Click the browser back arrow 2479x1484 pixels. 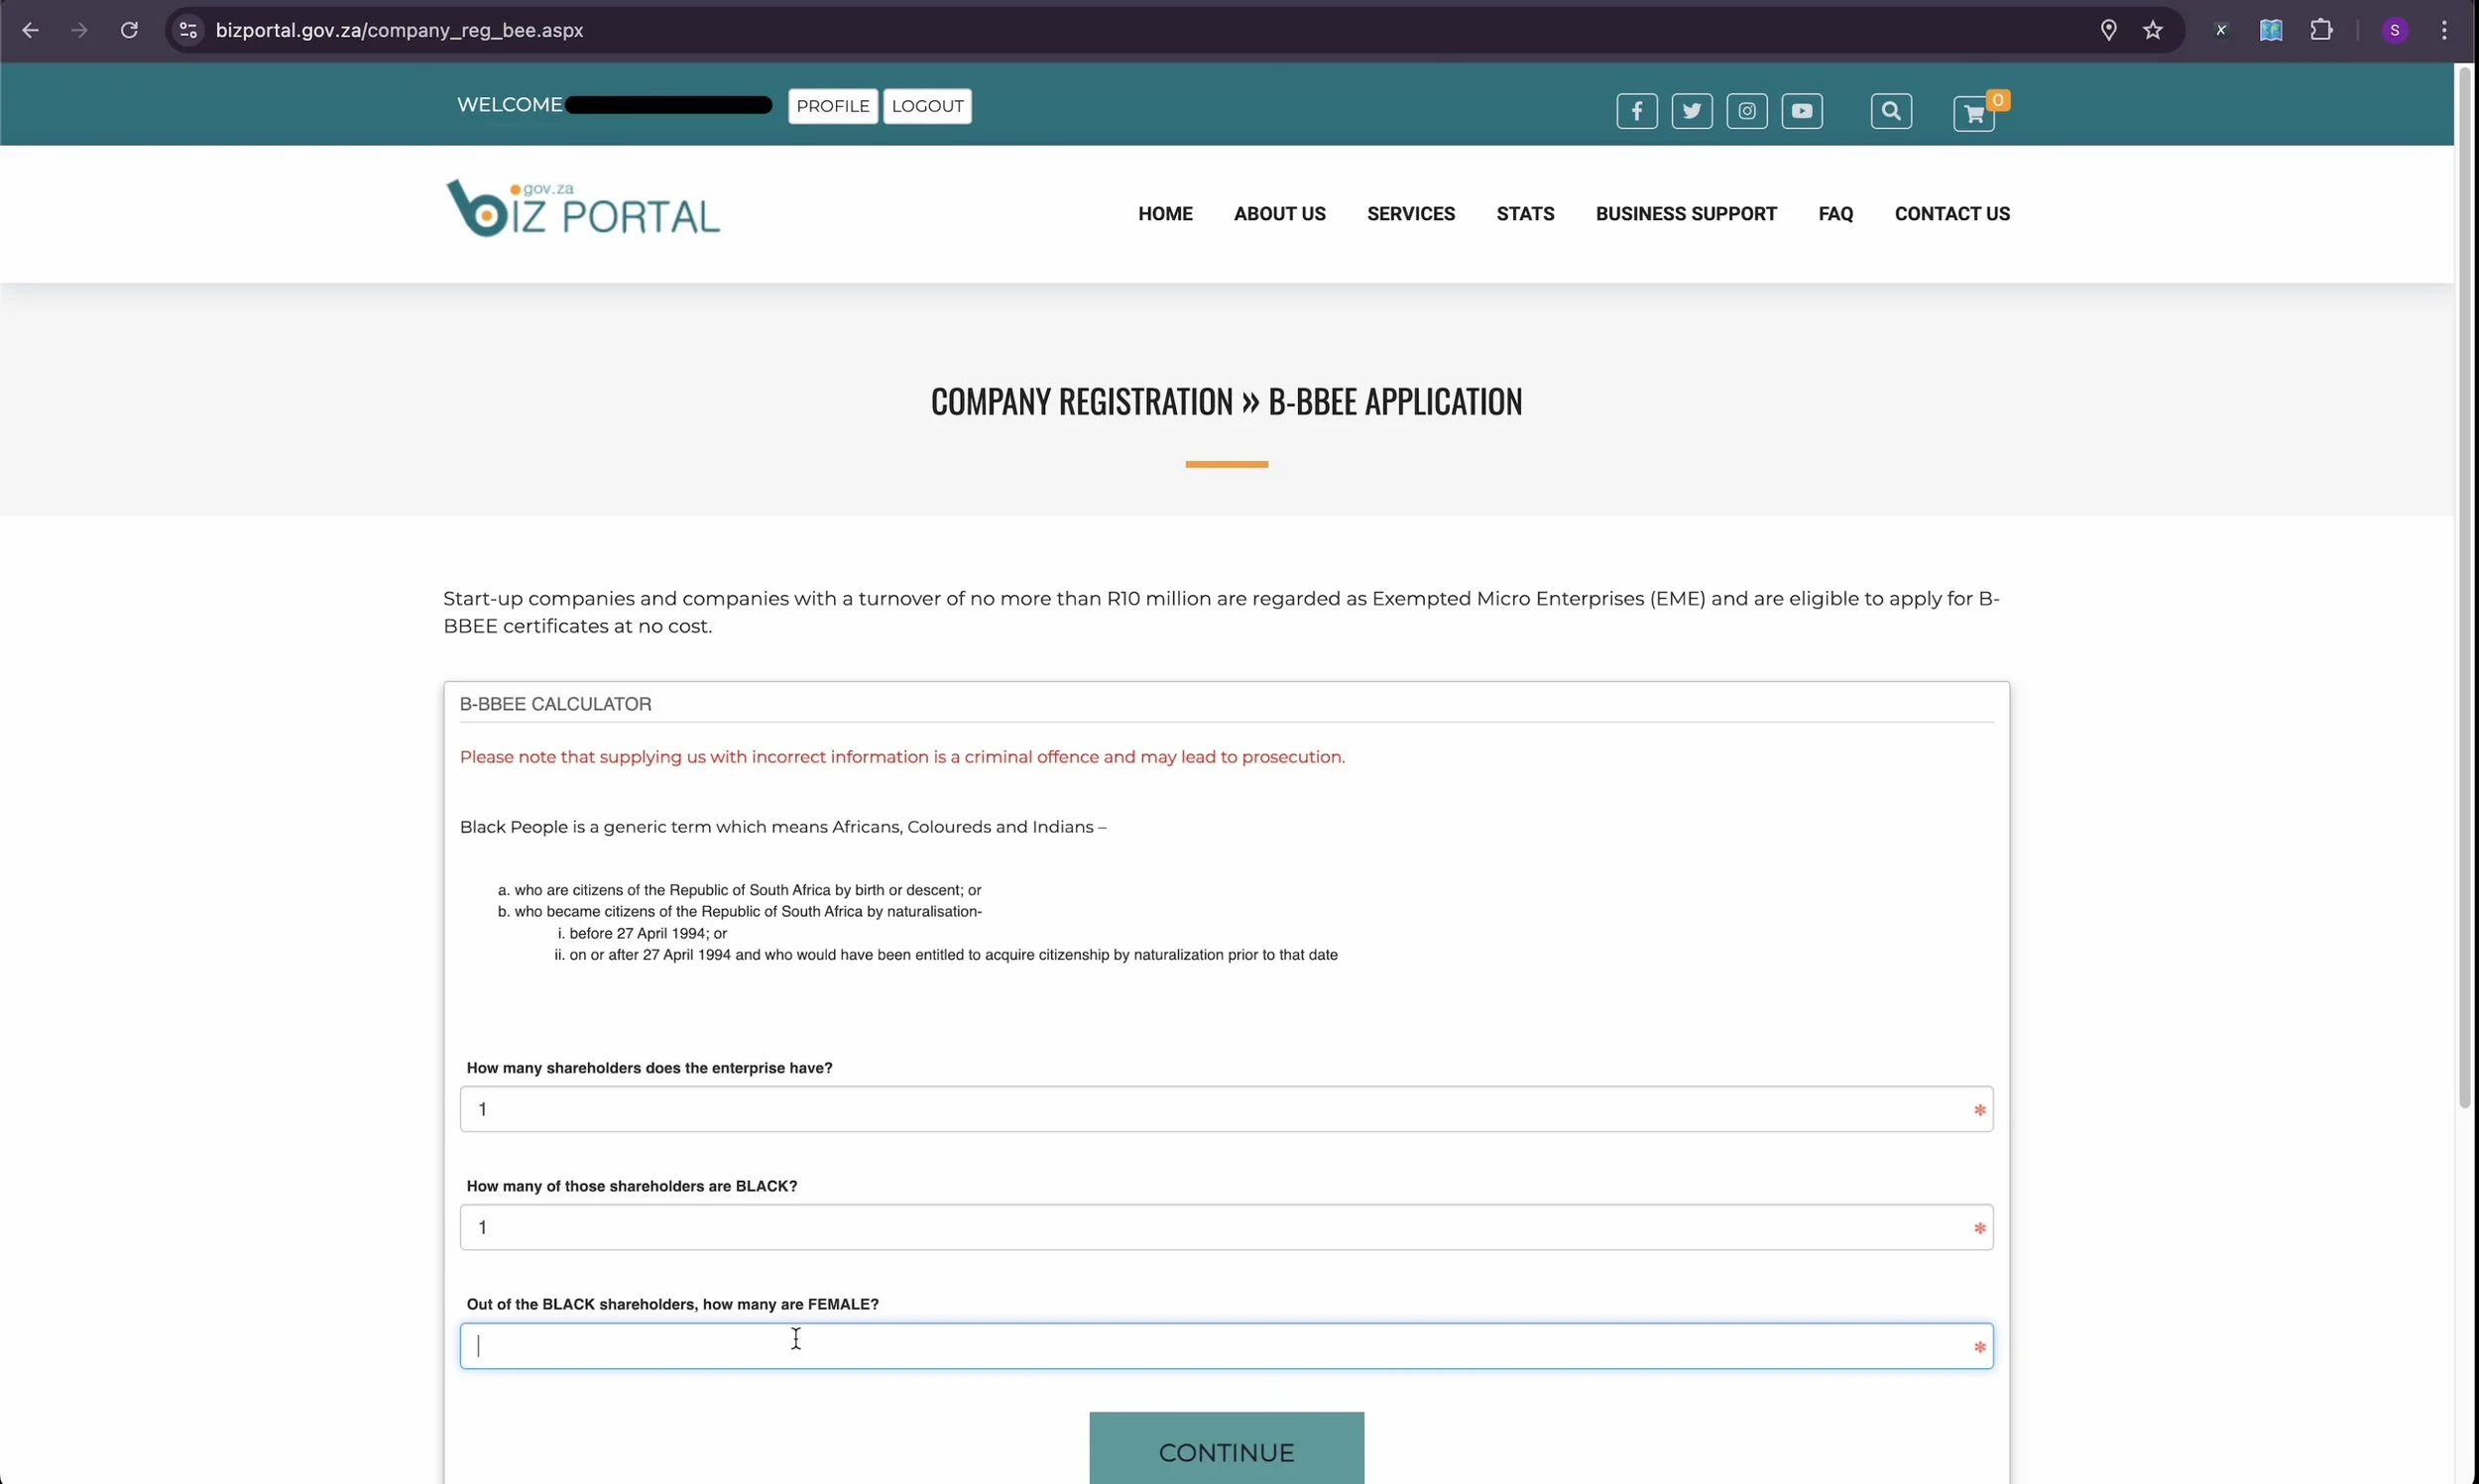click(30, 30)
